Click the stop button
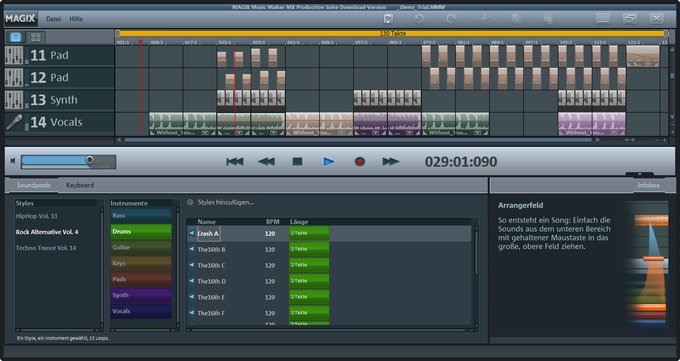The height and width of the screenshot is (361, 680). 297,162
